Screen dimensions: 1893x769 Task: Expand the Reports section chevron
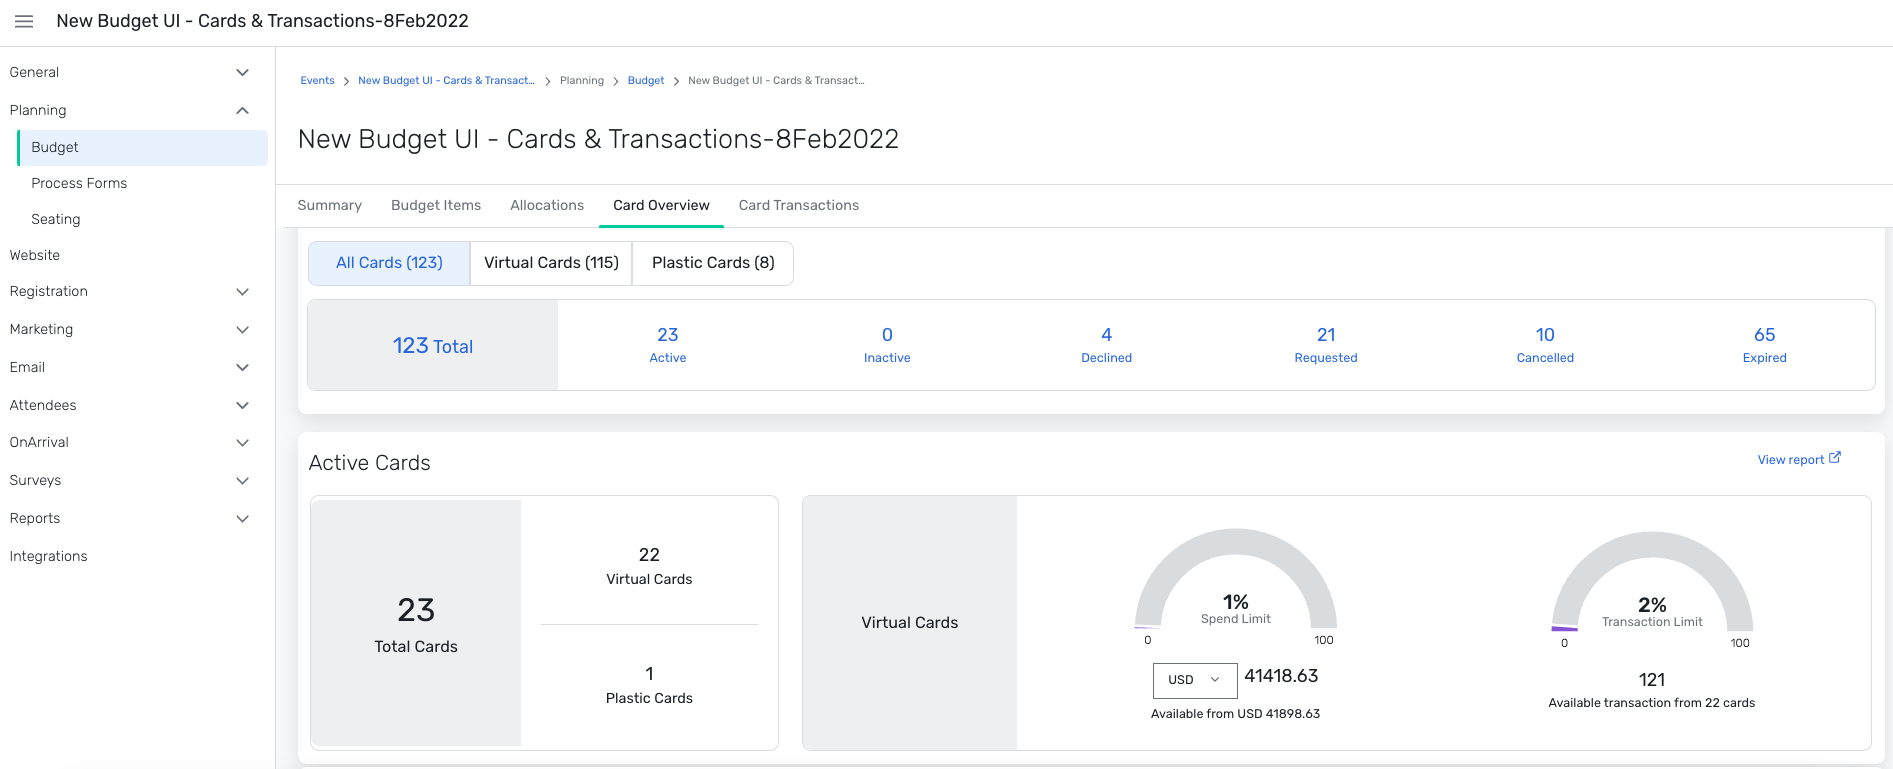242,519
